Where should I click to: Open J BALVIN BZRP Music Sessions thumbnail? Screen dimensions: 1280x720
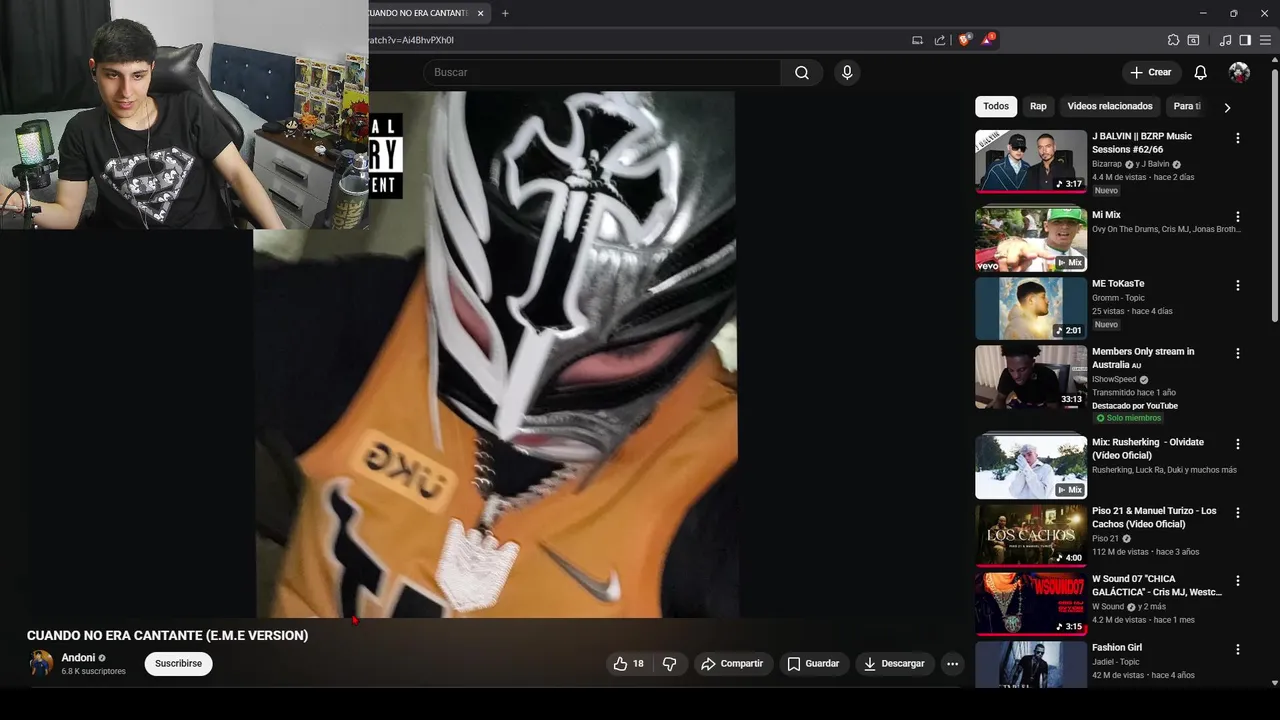point(1031,161)
